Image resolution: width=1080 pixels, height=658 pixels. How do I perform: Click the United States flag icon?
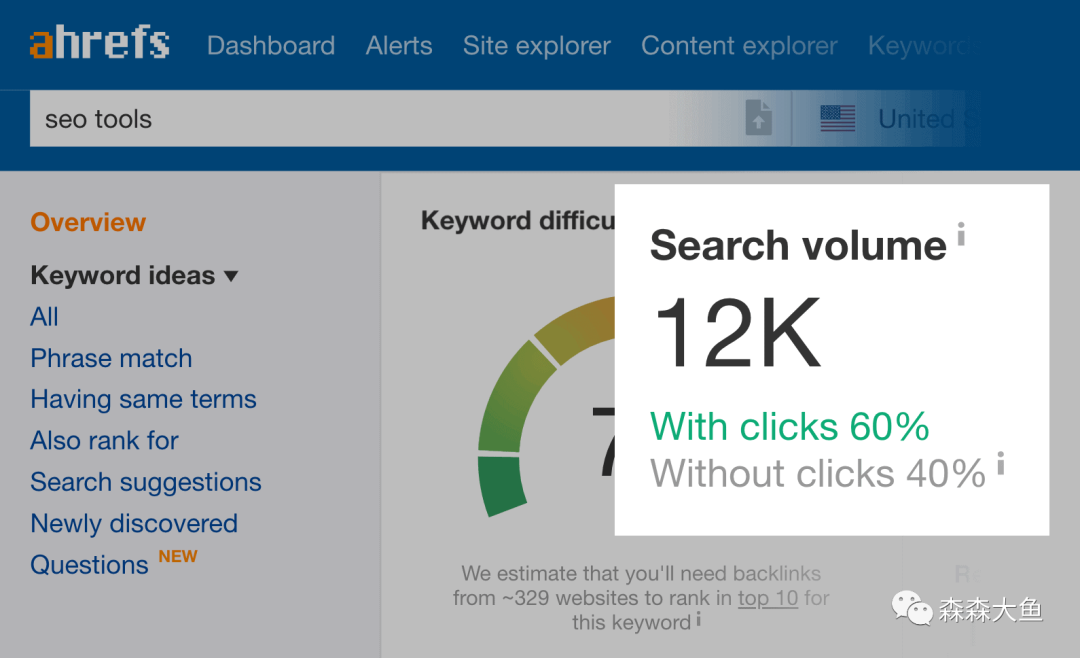[x=837, y=119]
